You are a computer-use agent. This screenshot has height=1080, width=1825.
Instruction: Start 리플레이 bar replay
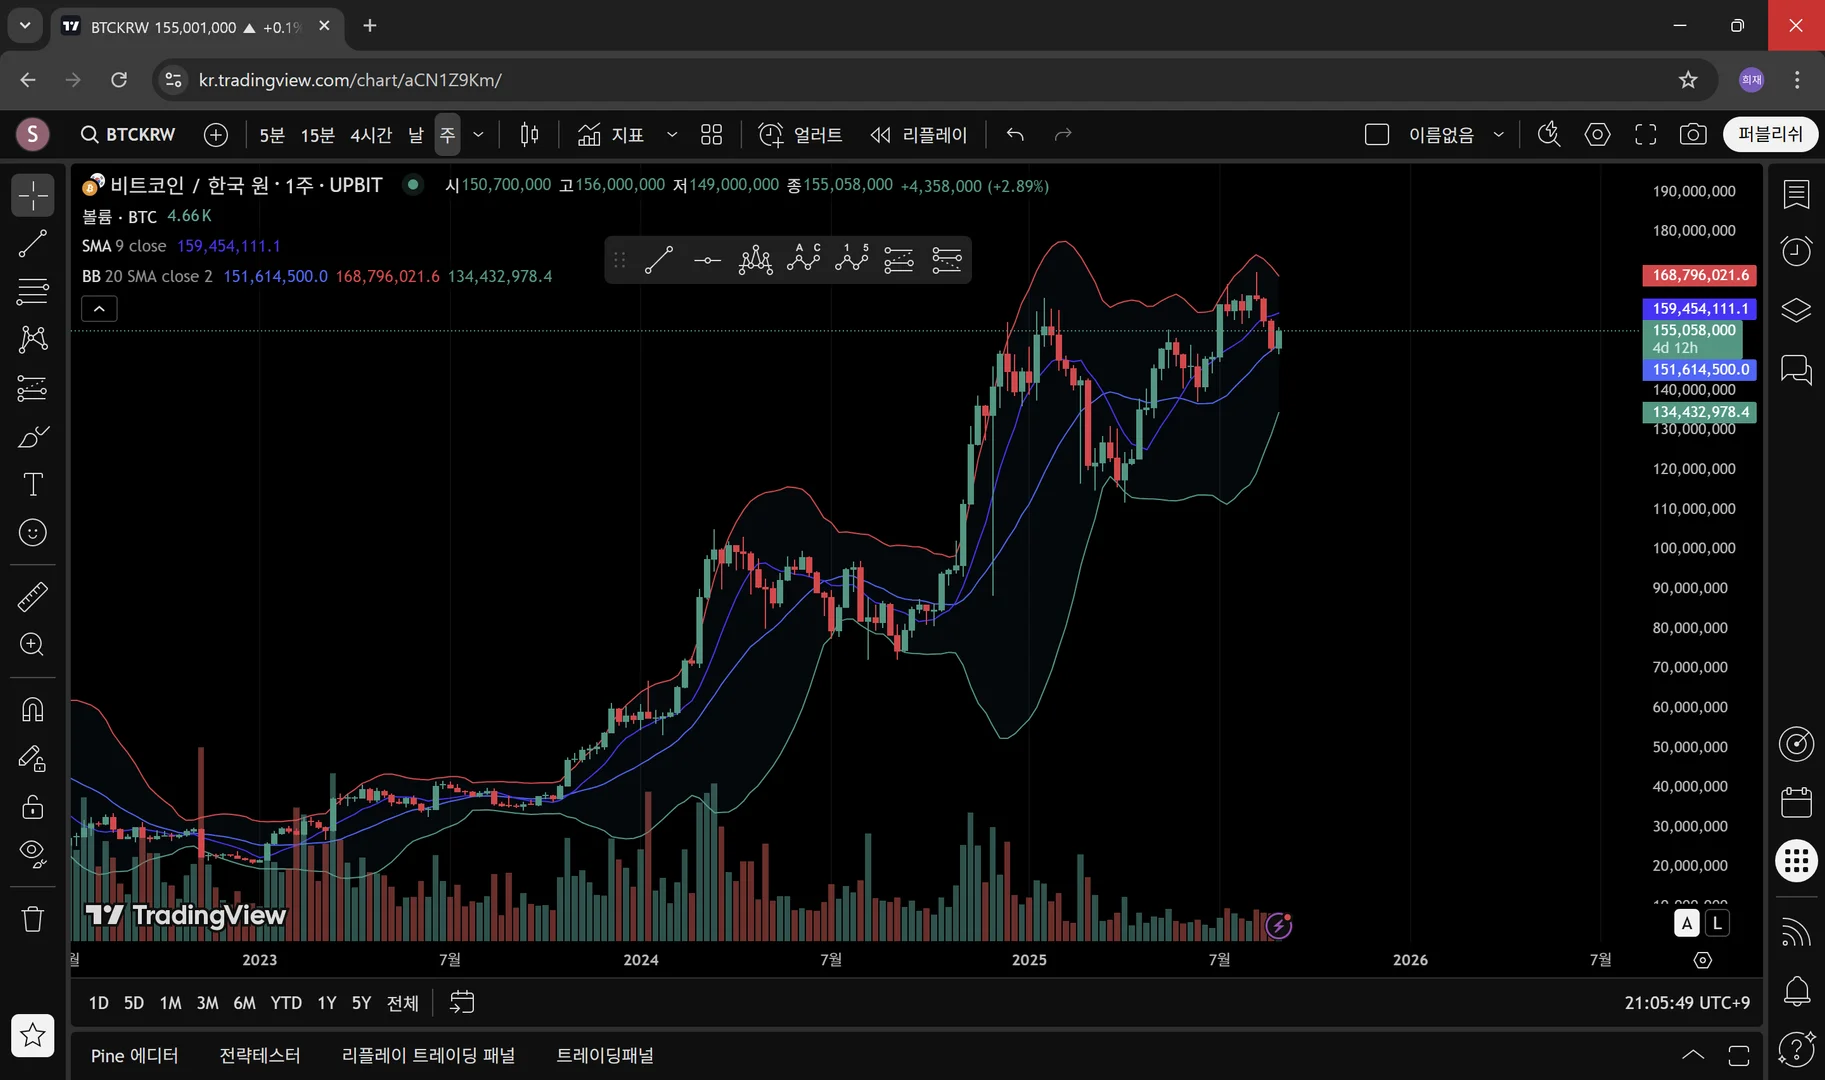click(919, 135)
